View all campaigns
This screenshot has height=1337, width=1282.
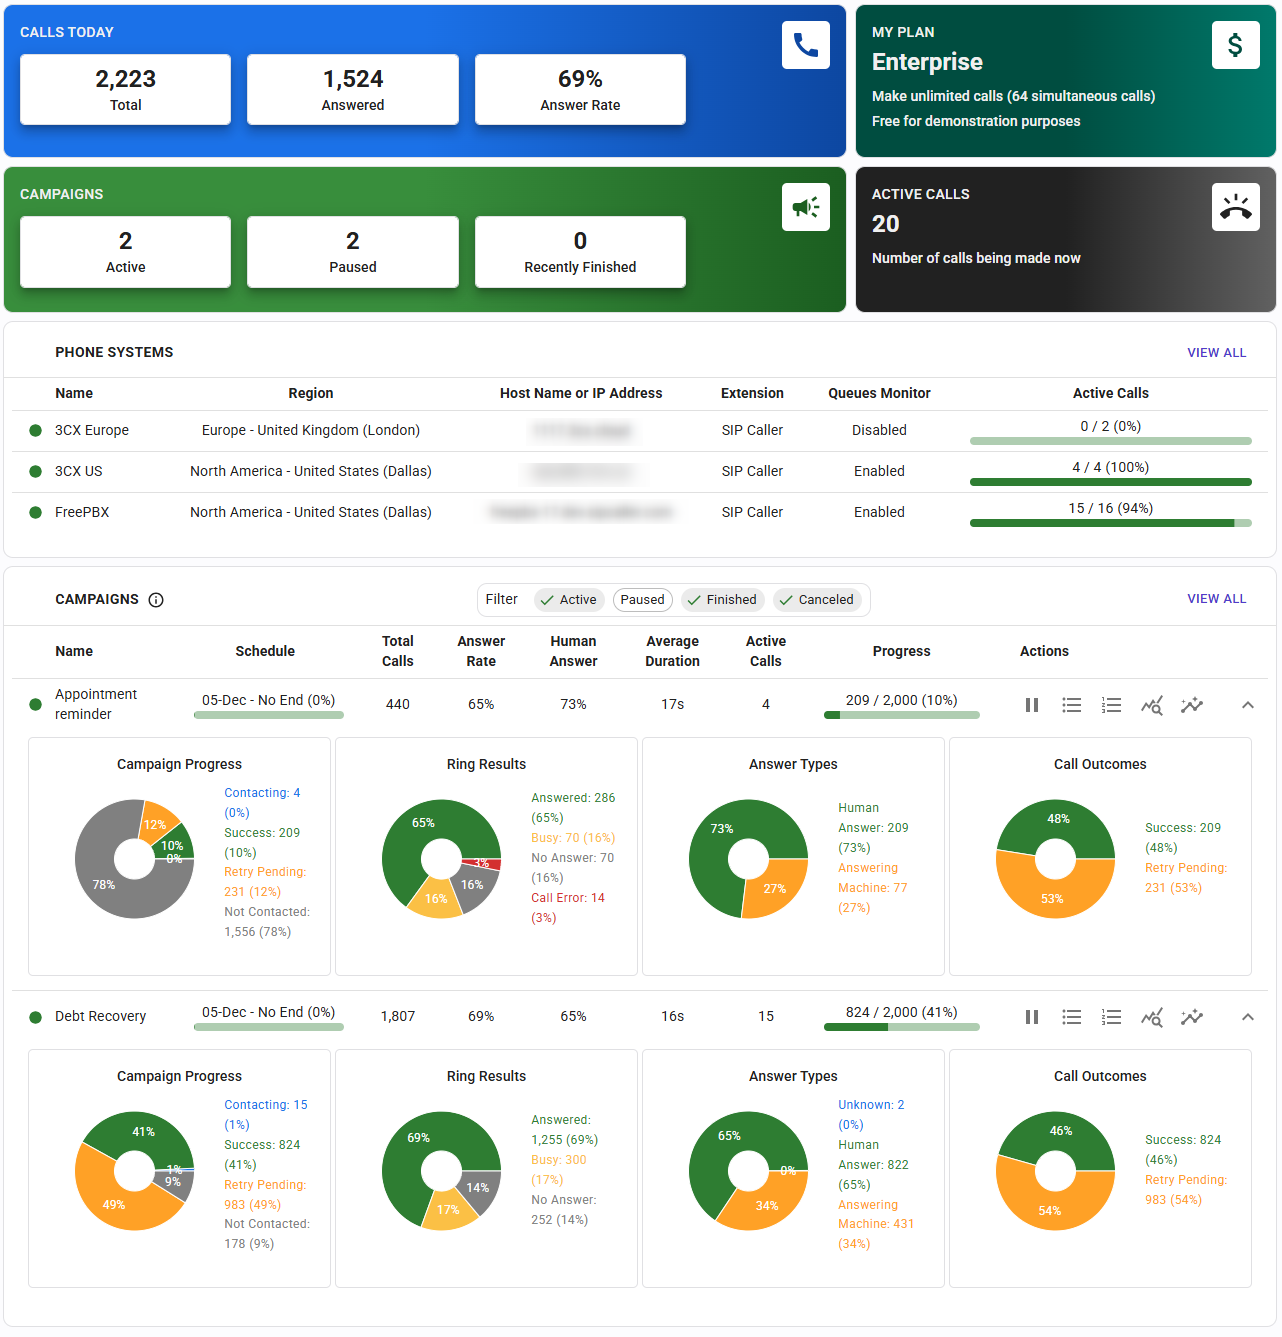(1216, 599)
